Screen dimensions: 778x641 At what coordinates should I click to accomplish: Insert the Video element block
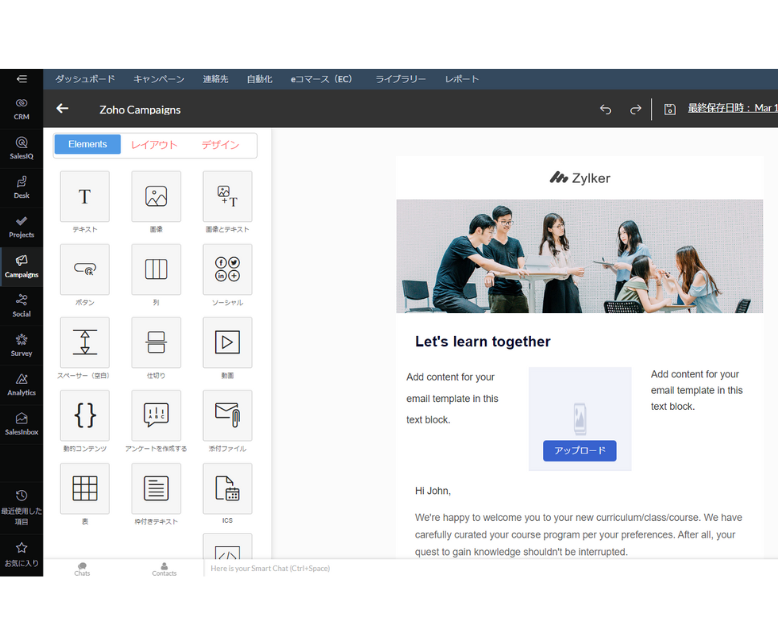(x=227, y=343)
